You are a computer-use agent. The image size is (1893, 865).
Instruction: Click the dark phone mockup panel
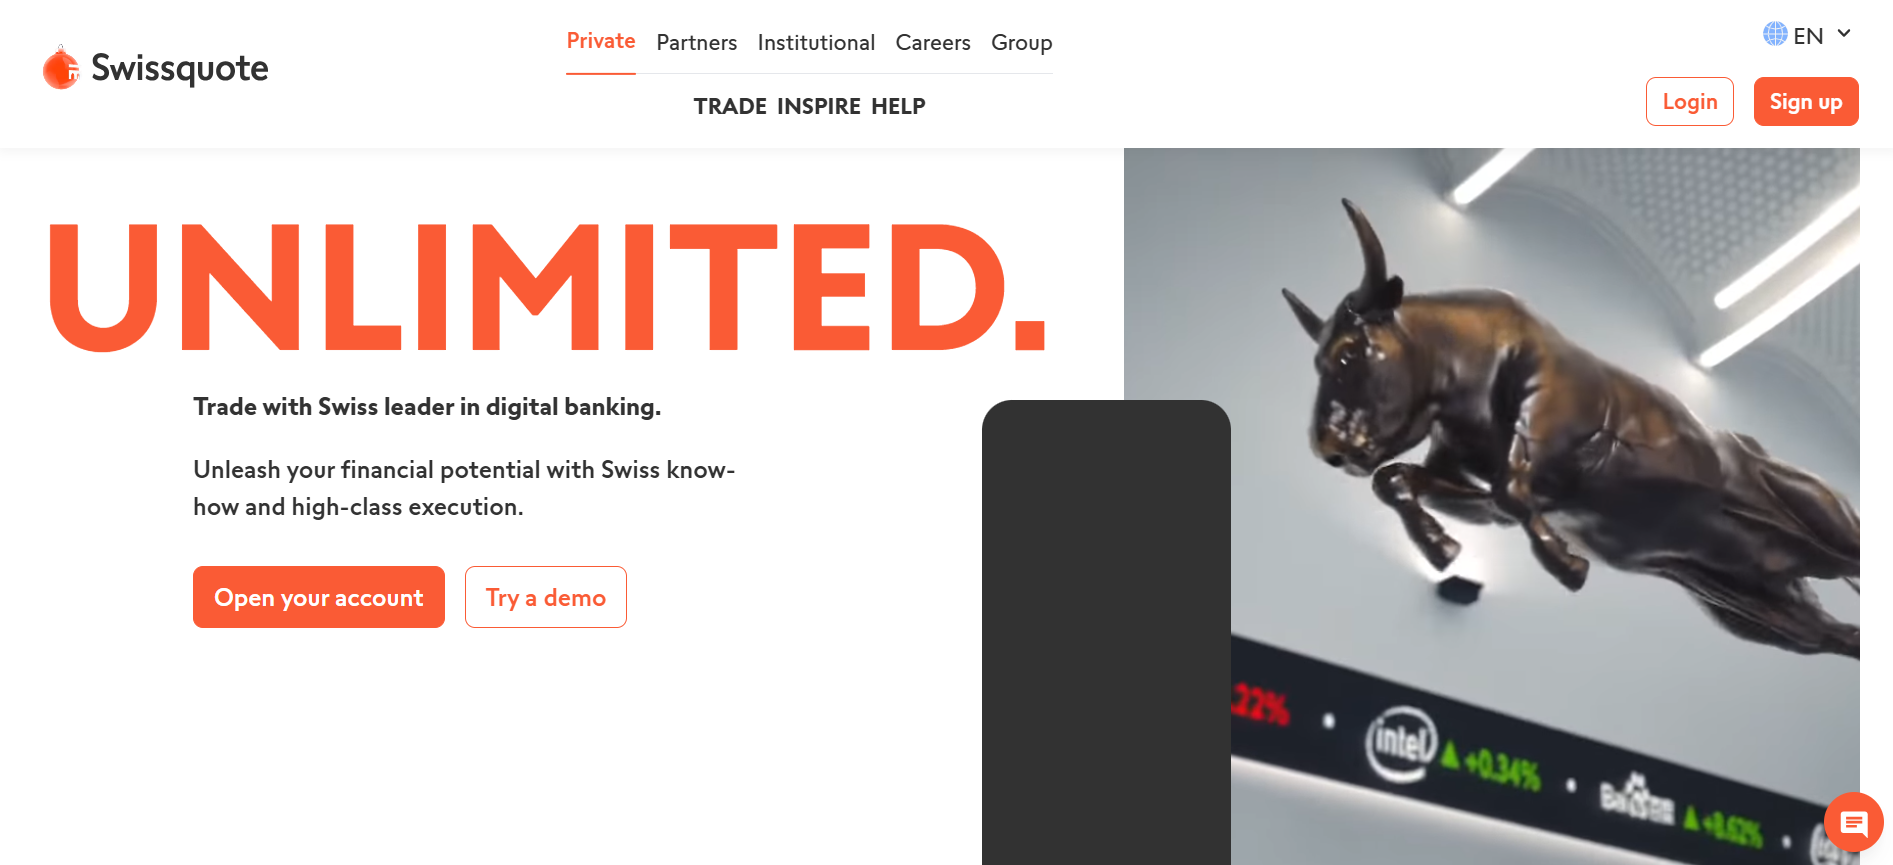click(x=1106, y=632)
